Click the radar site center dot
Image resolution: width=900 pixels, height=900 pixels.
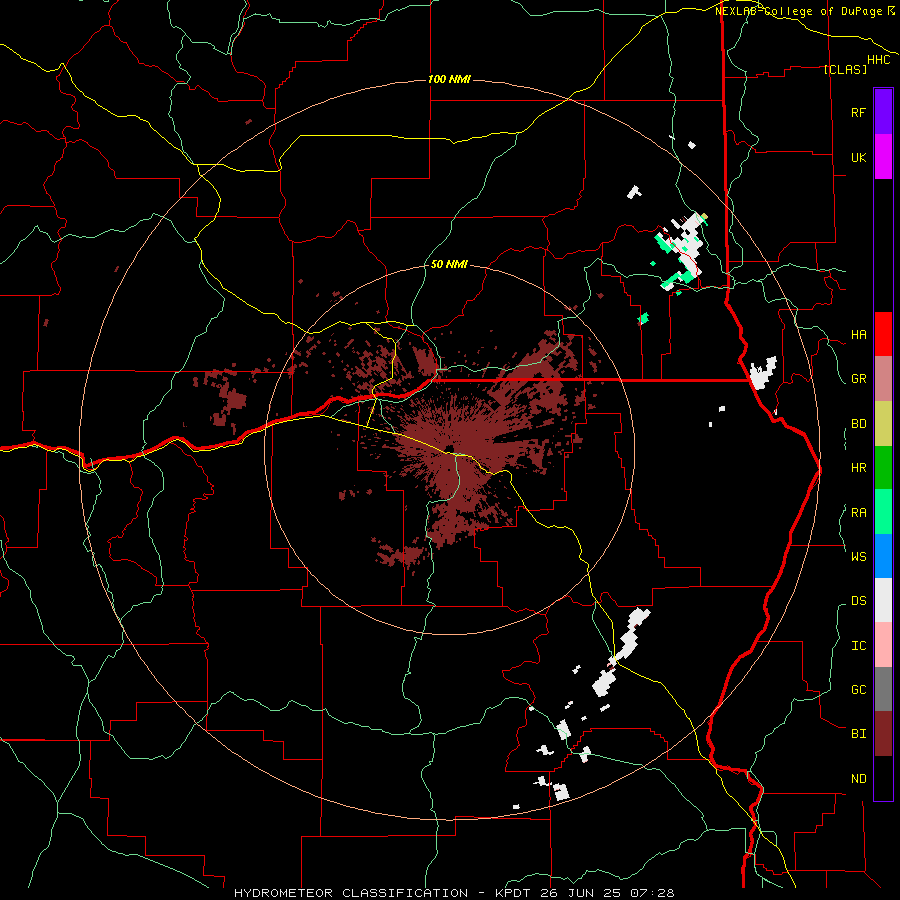point(449,449)
